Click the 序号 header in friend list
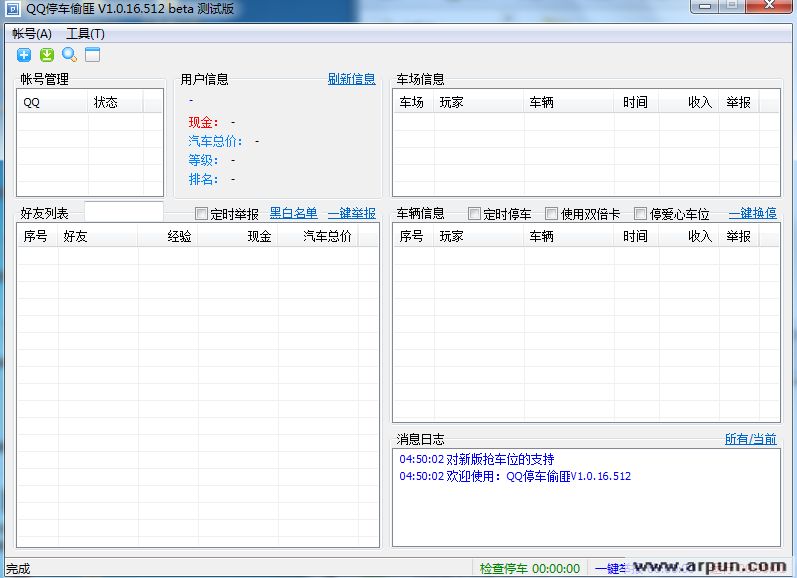Viewport: 797px width, 578px height. [38, 236]
